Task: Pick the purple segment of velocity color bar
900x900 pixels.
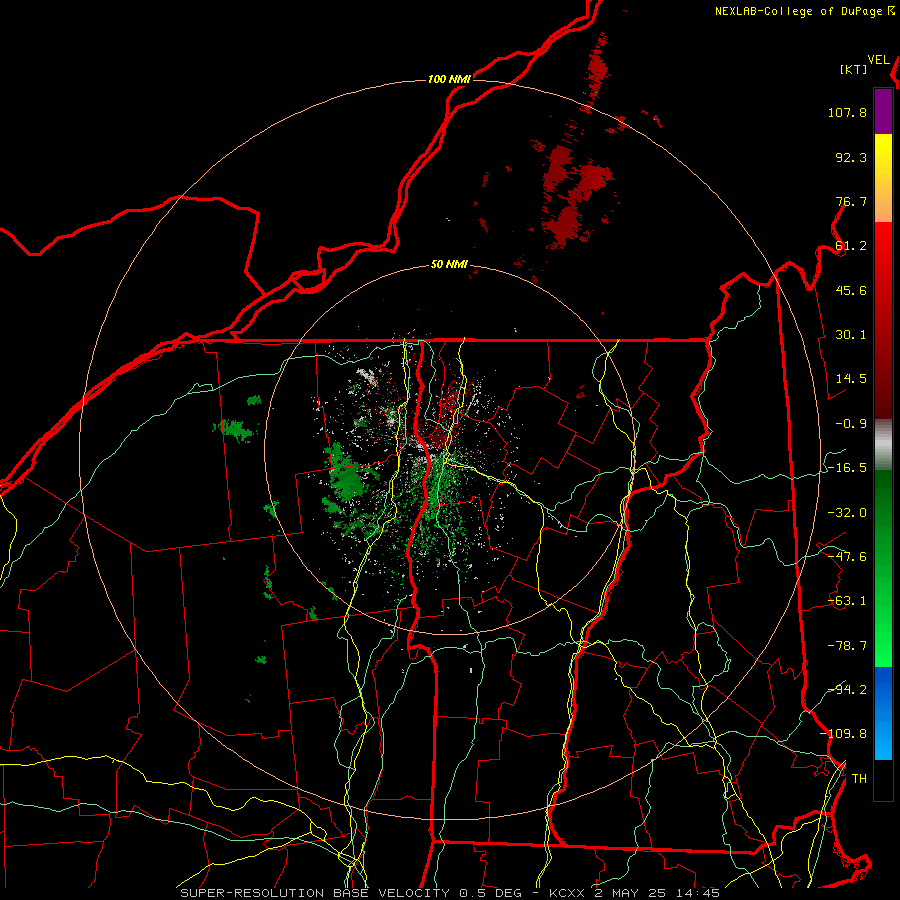Action: click(x=883, y=111)
